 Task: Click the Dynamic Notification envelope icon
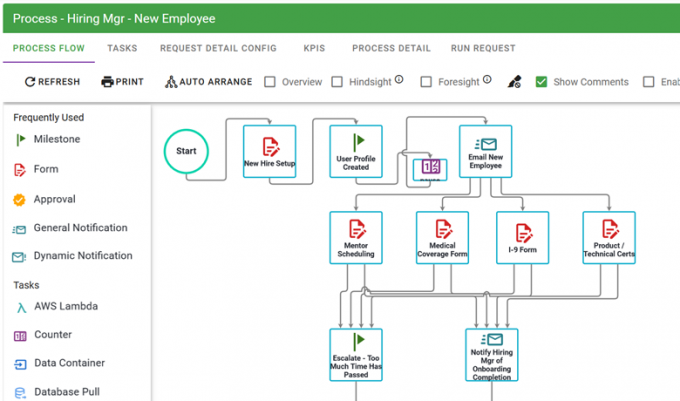click(20, 256)
